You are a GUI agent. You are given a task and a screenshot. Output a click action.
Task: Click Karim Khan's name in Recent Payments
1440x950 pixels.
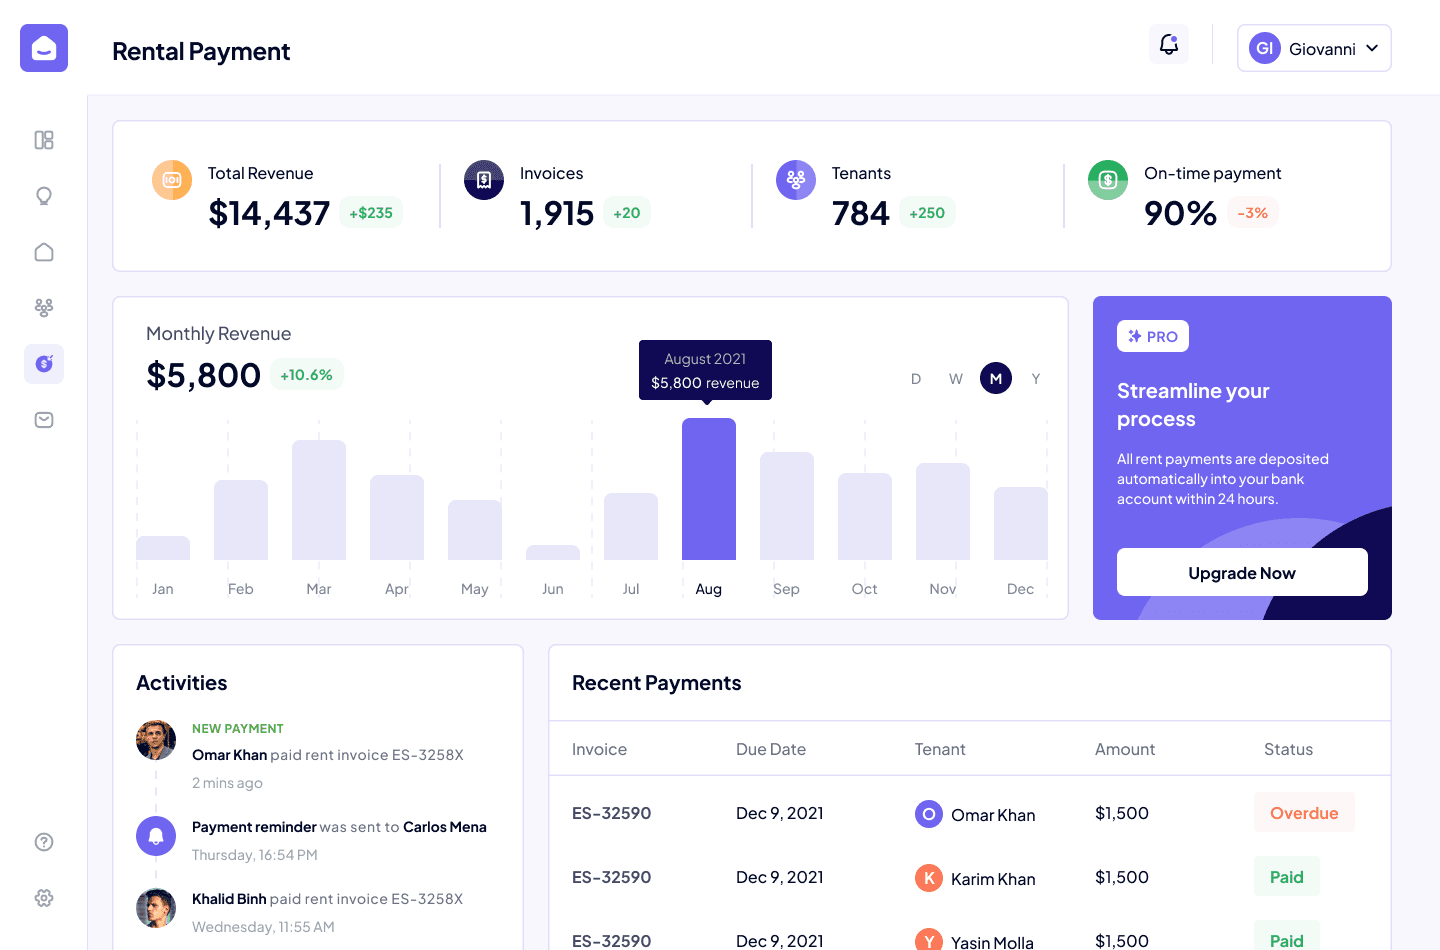(993, 879)
